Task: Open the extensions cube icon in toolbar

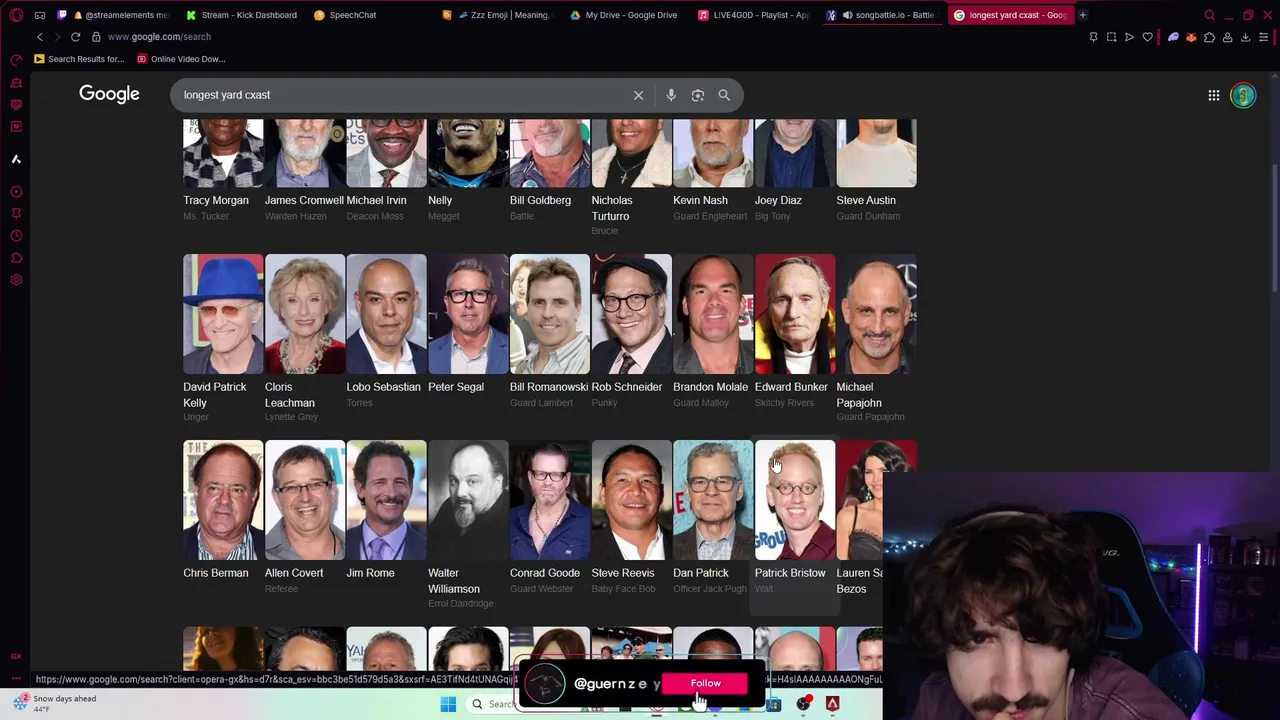Action: coord(1209,37)
